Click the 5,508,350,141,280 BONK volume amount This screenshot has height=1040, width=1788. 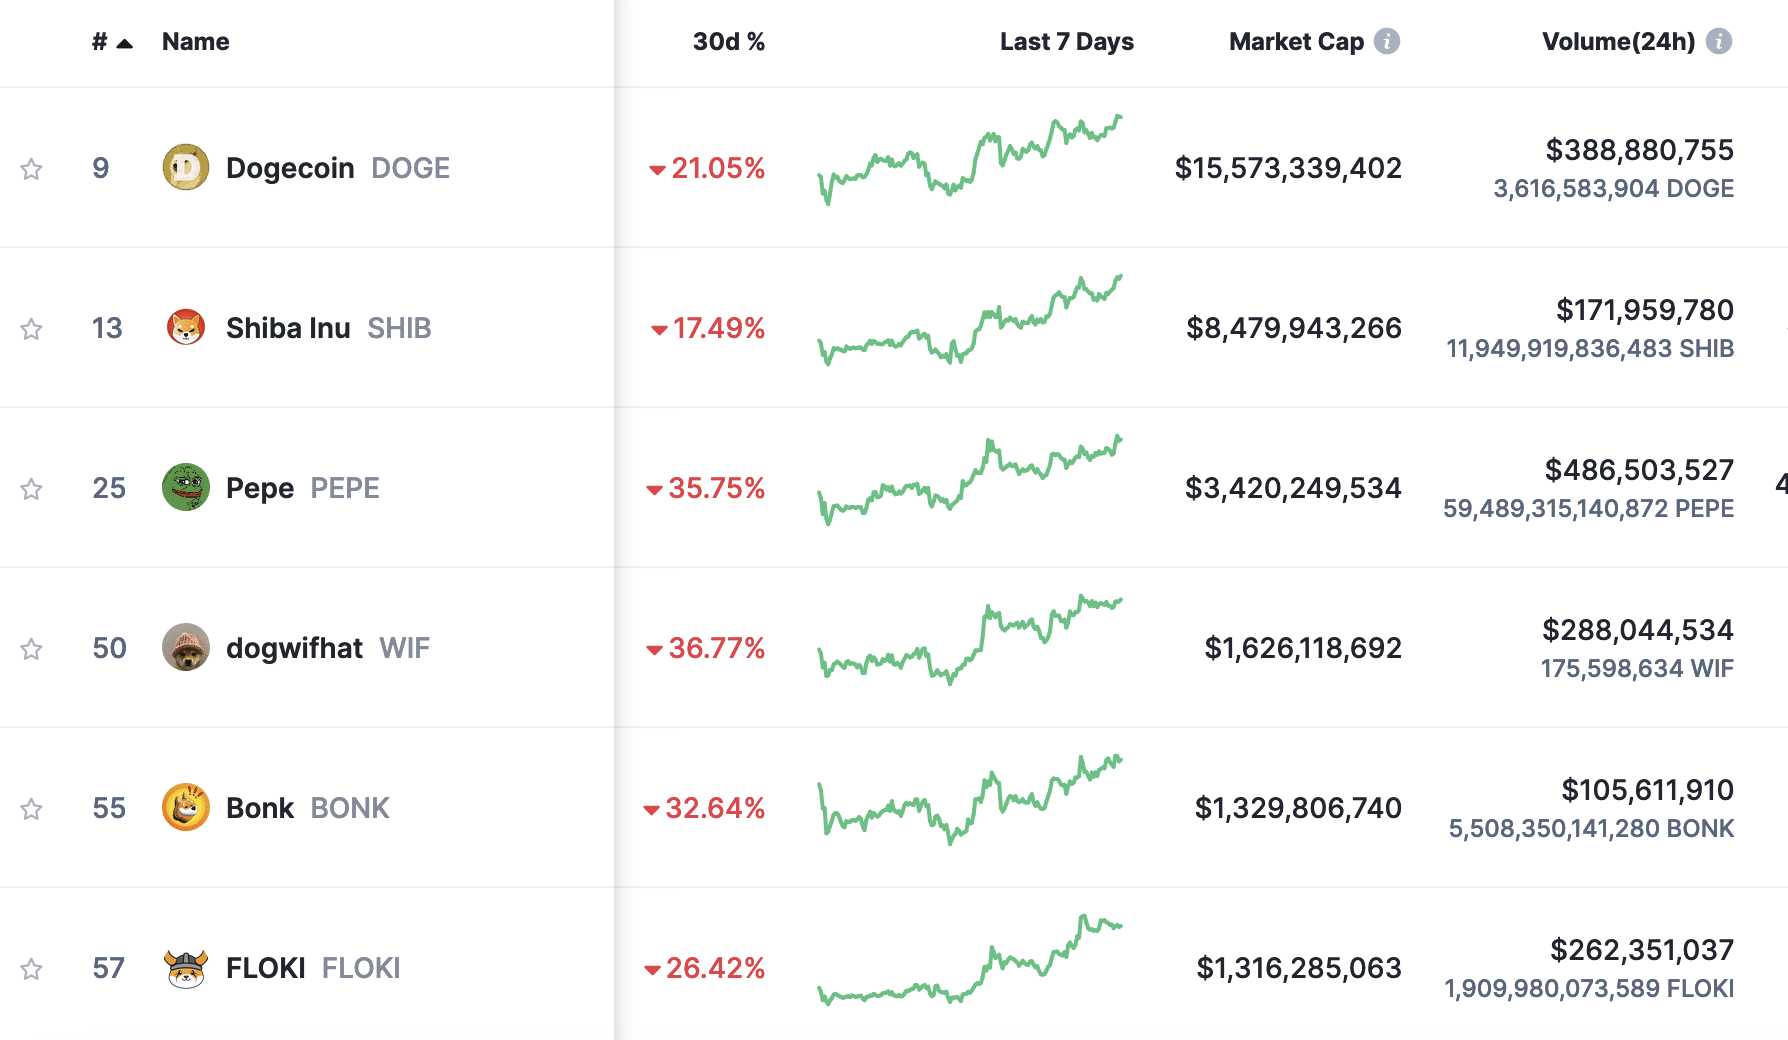coord(1592,828)
